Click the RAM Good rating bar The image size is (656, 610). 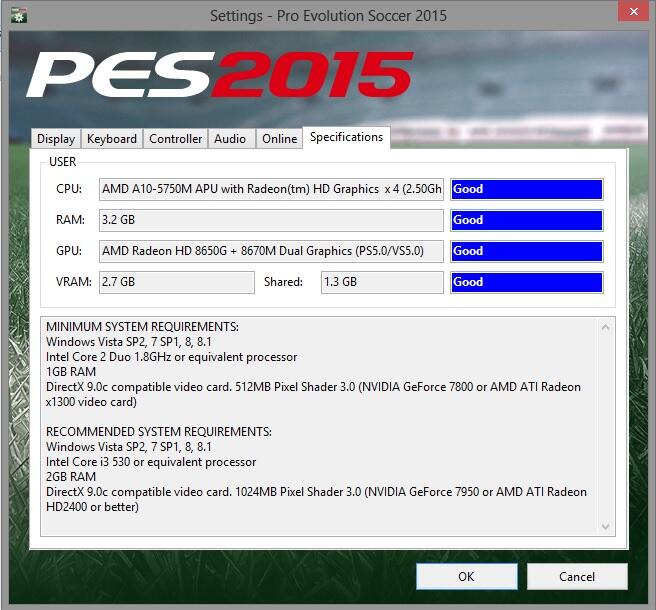(x=527, y=220)
